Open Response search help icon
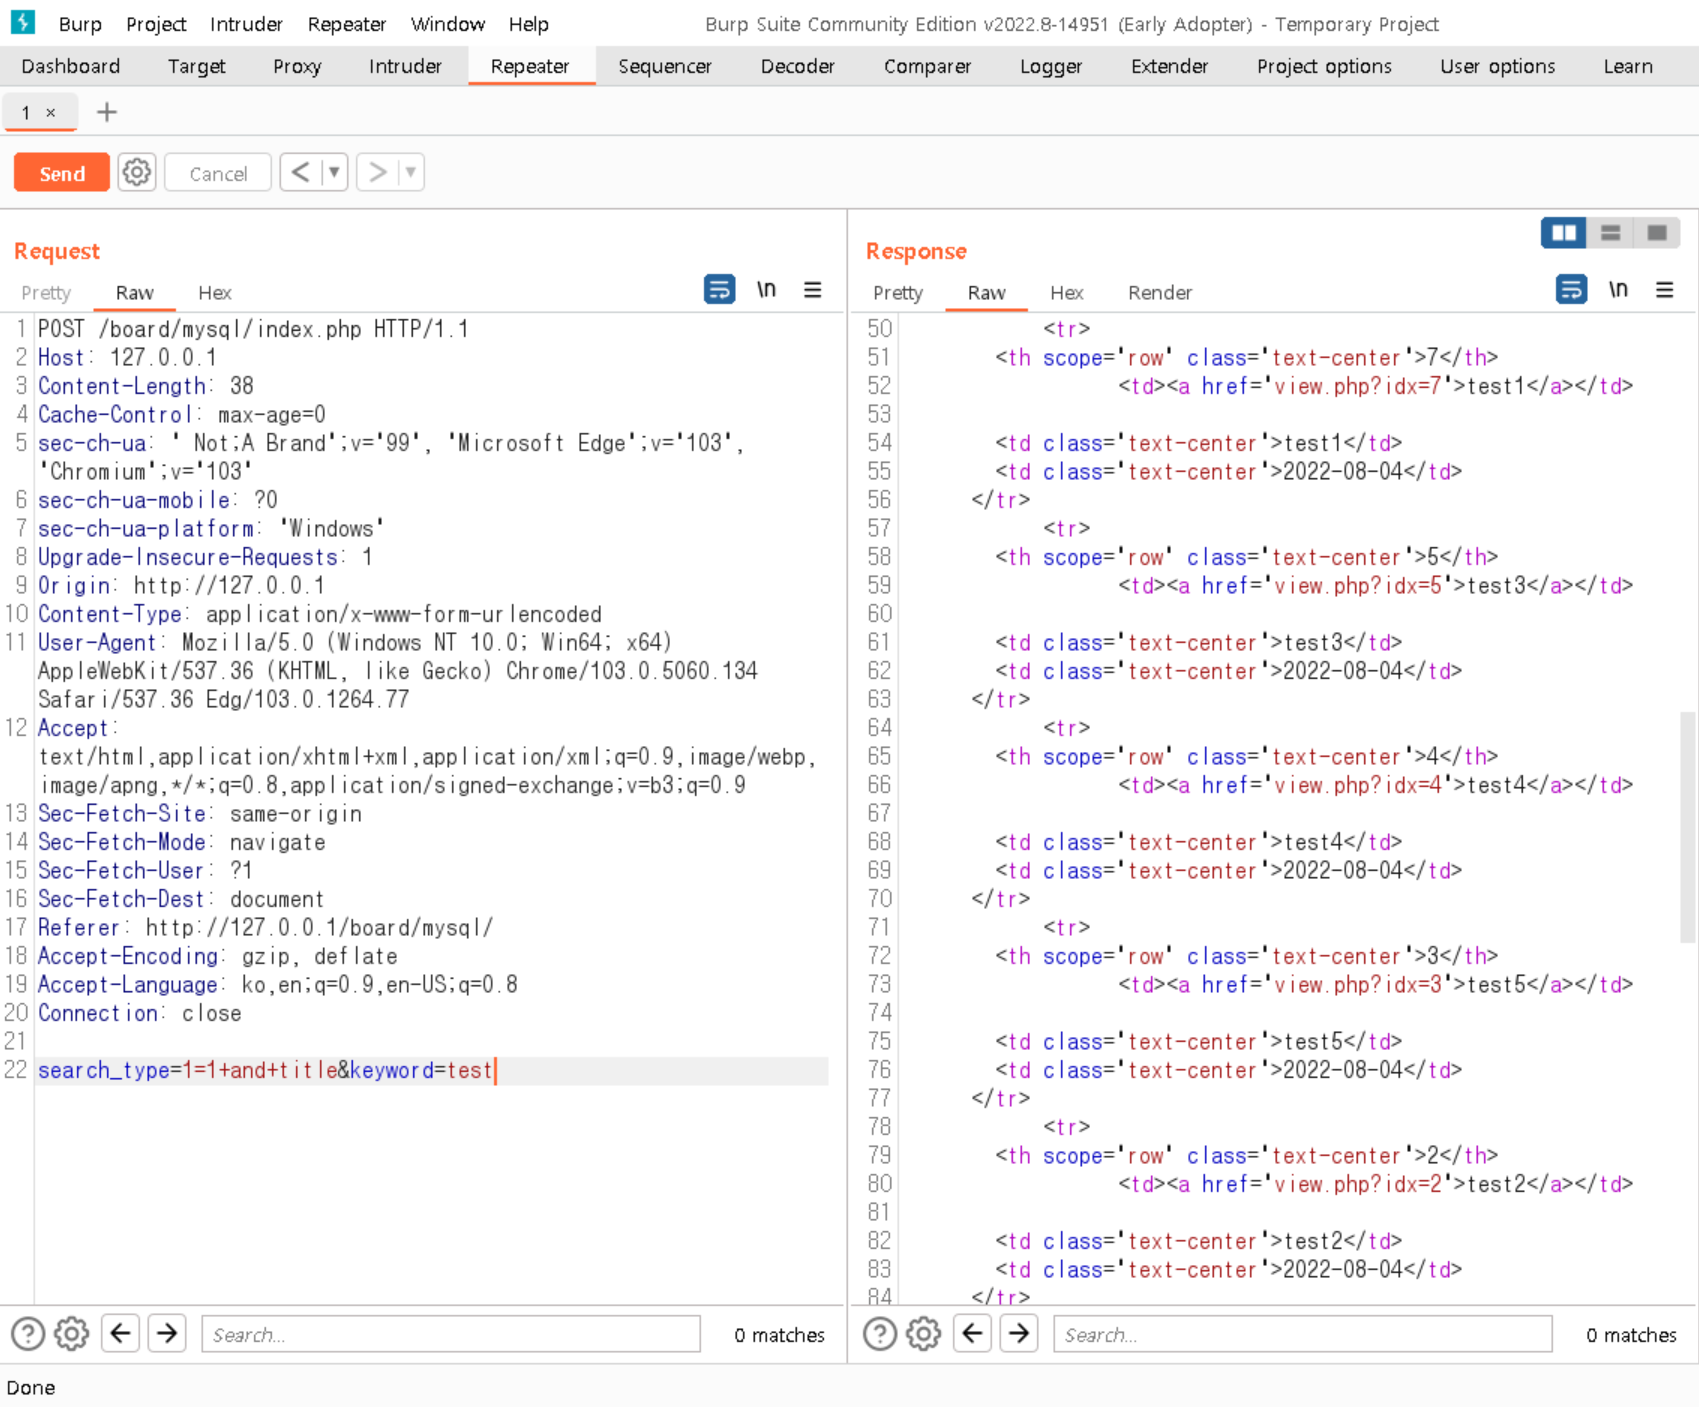This screenshot has width=1699, height=1407. [x=880, y=1334]
